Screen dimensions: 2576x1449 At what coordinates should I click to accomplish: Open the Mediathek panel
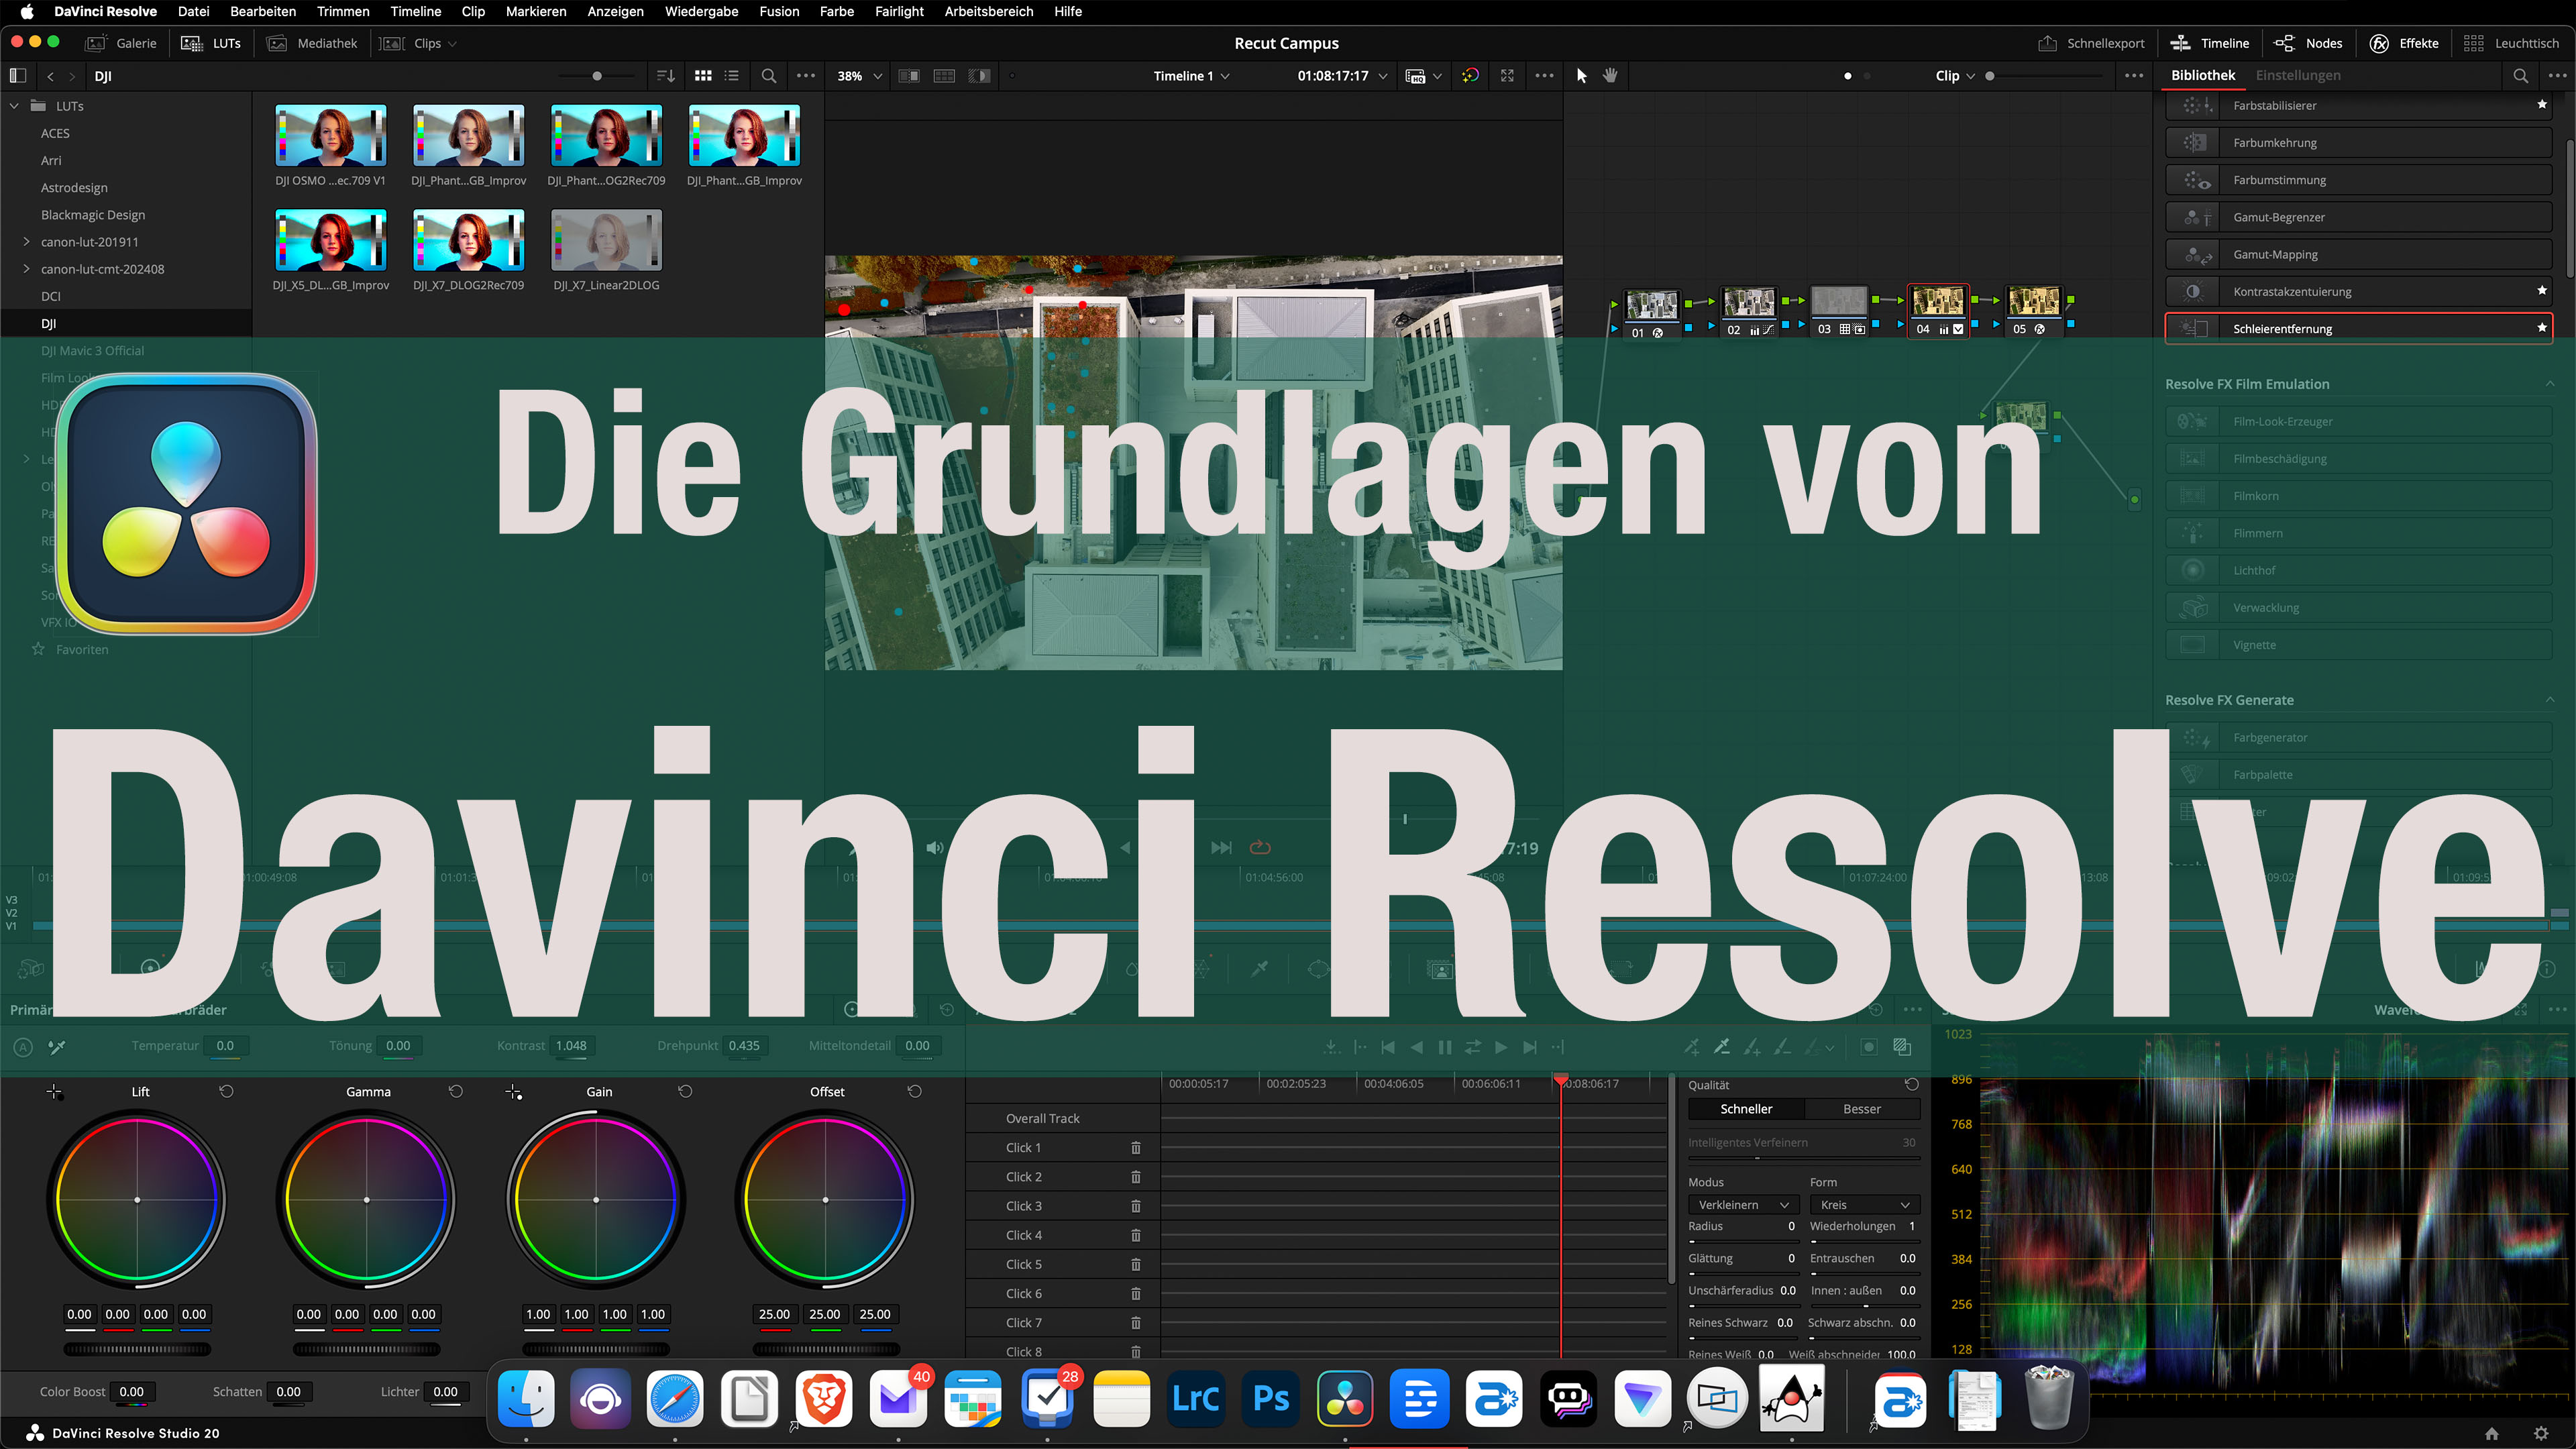point(312,43)
